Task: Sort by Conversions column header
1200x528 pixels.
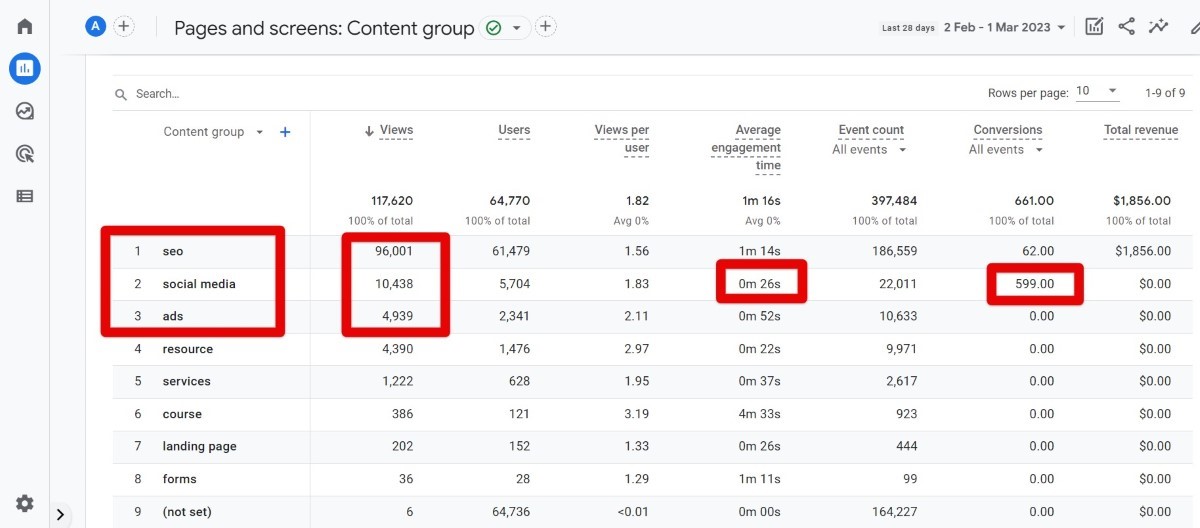Action: tap(1008, 130)
